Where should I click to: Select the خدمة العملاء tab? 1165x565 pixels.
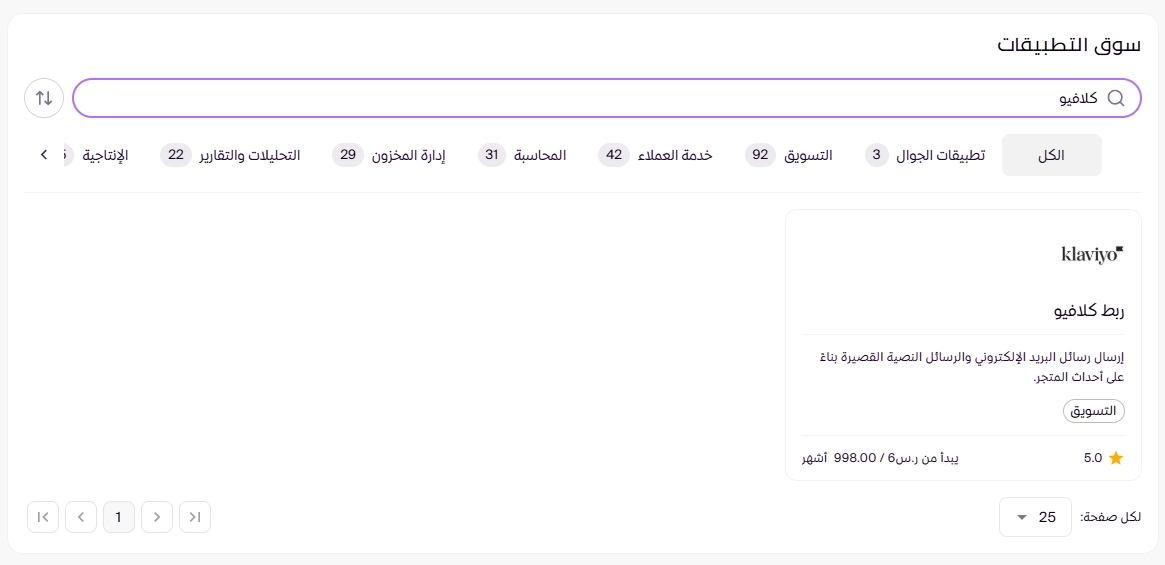pyautogui.click(x=655, y=156)
